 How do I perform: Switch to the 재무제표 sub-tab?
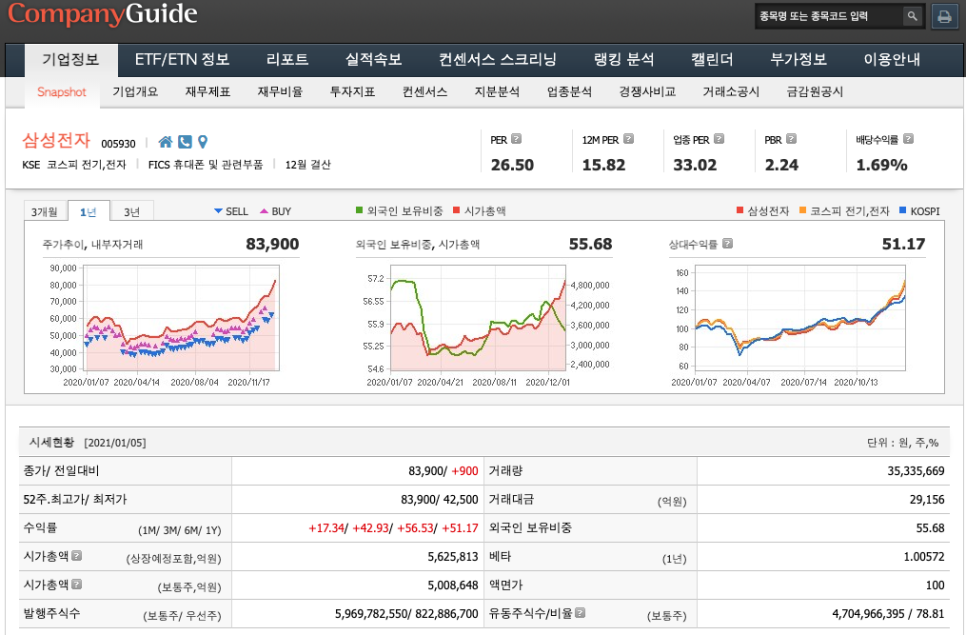208,92
